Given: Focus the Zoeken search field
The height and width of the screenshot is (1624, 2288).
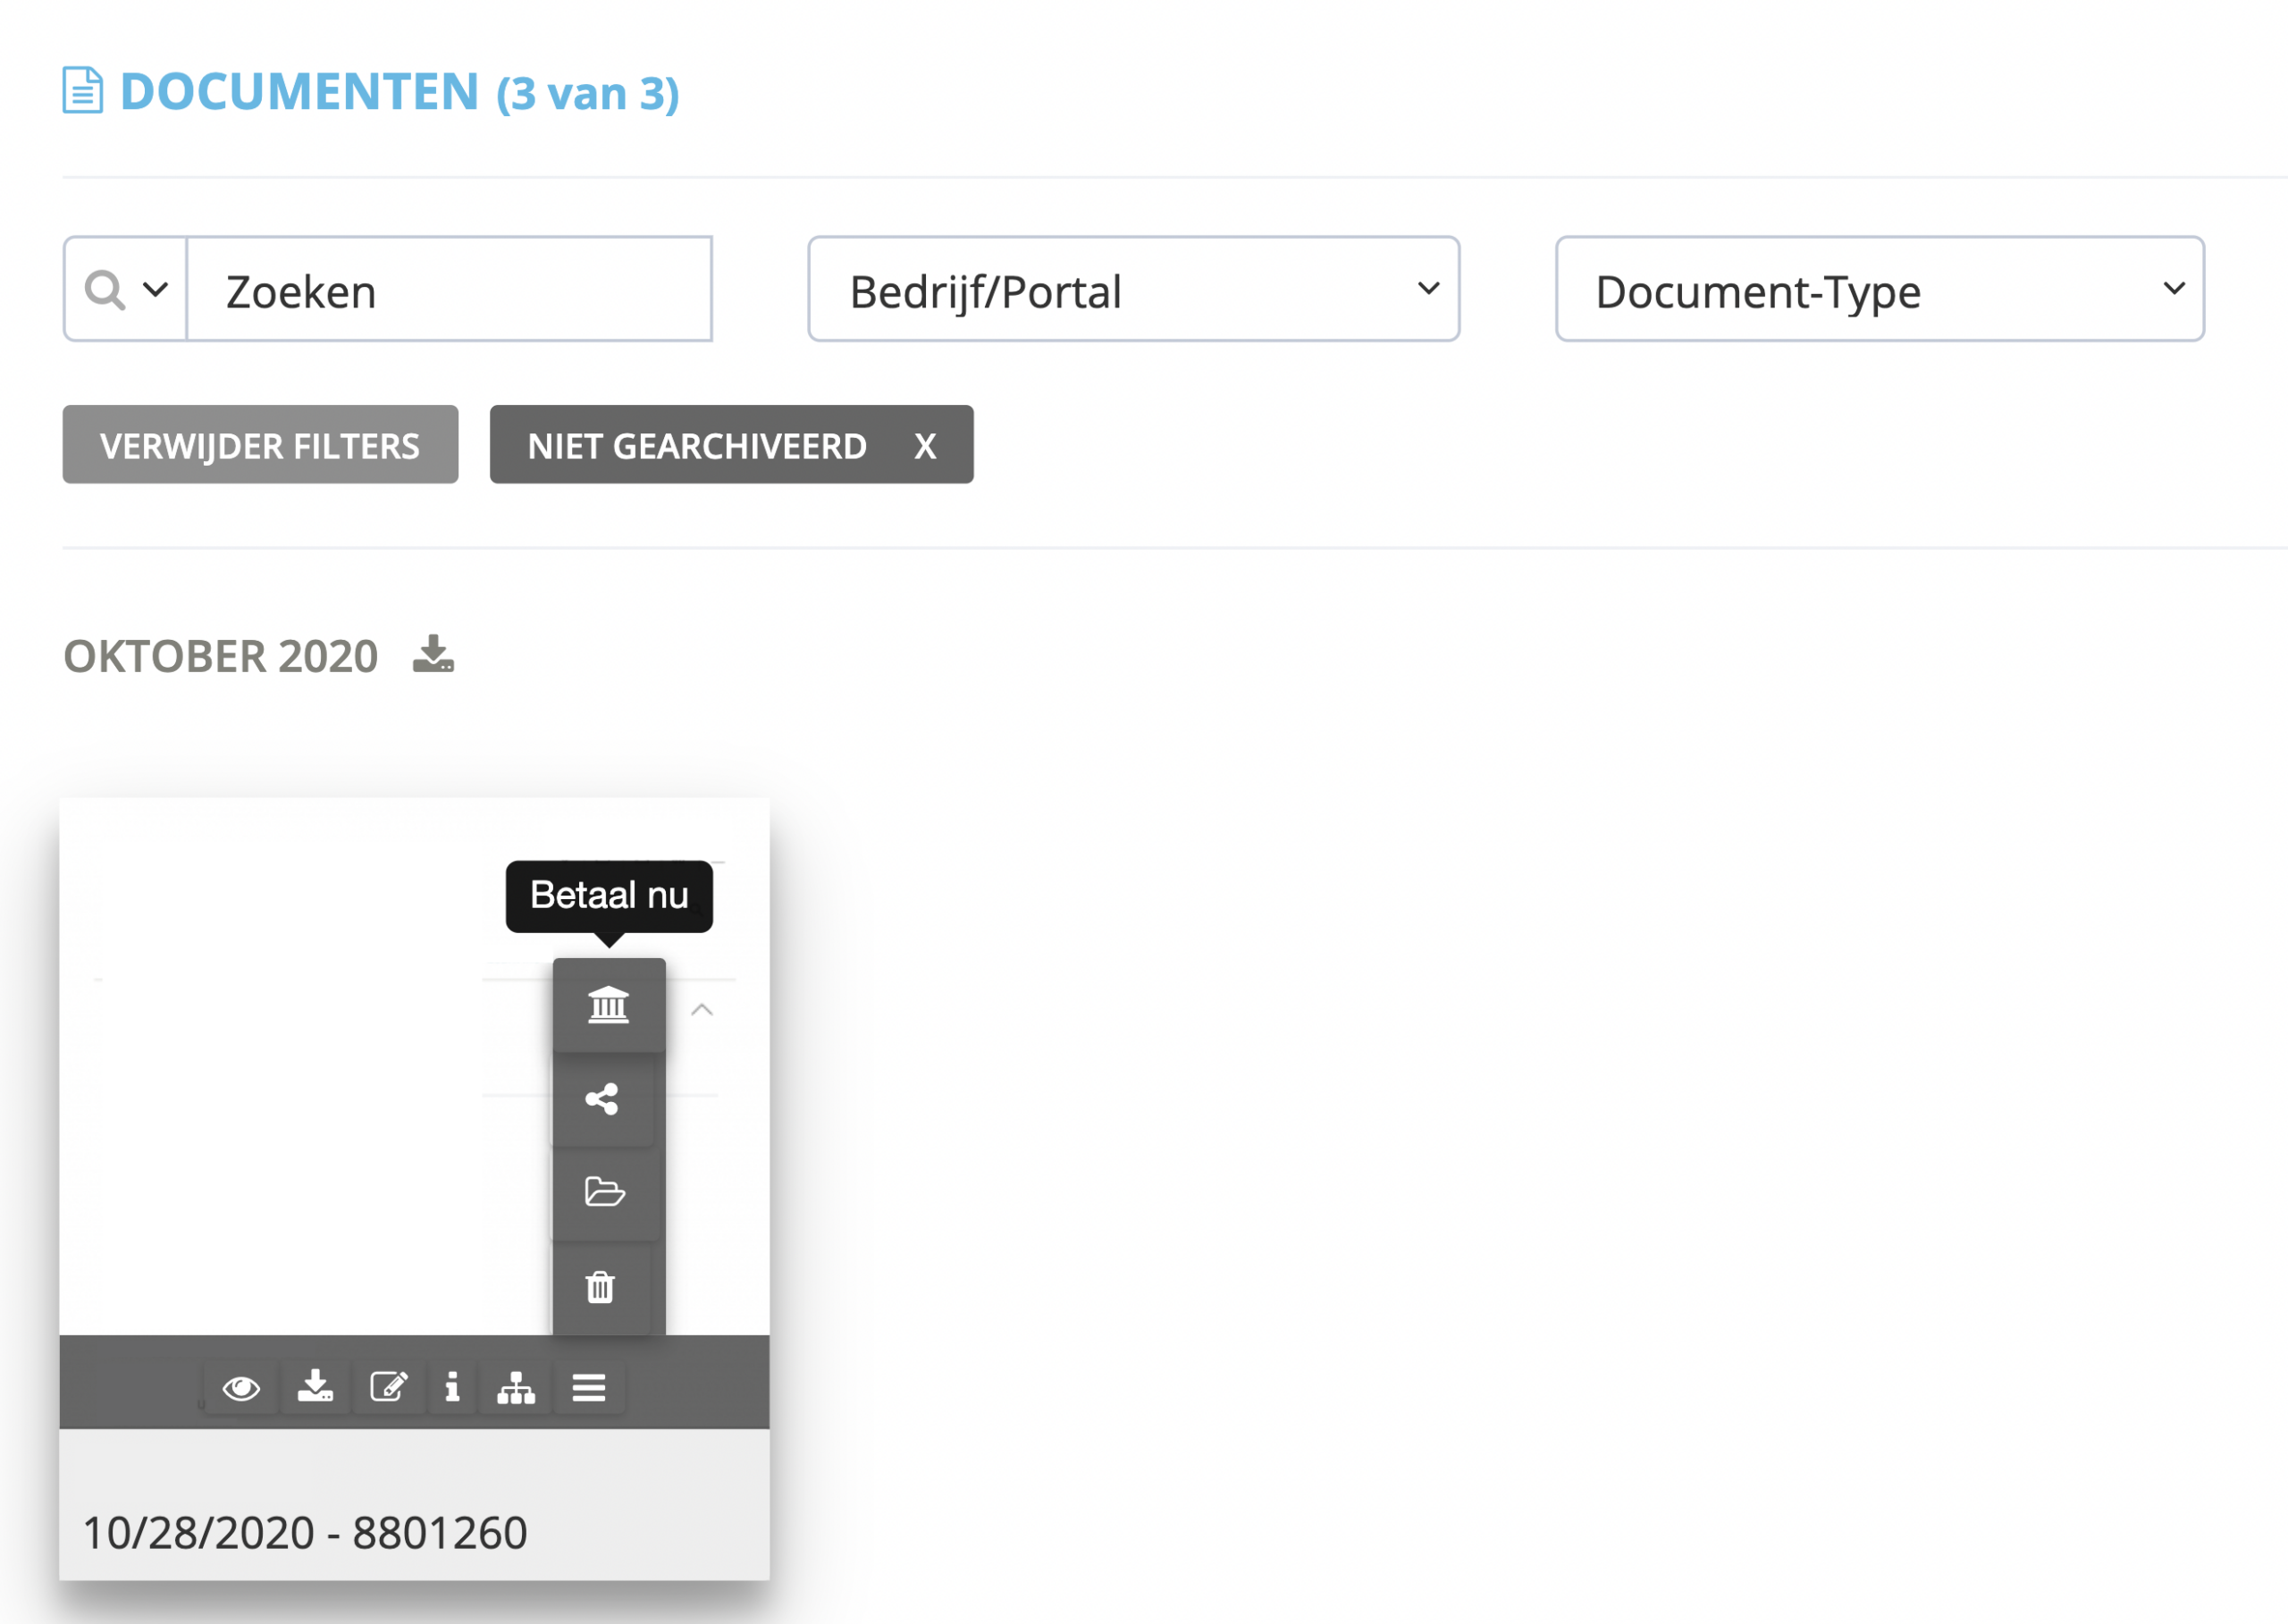Looking at the screenshot, I should point(450,290).
